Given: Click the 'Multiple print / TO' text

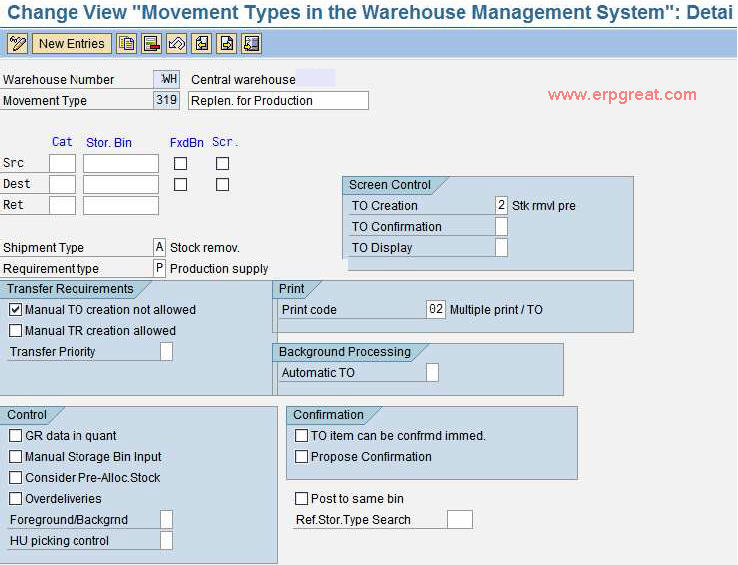Looking at the screenshot, I should pyautogui.click(x=496, y=310).
